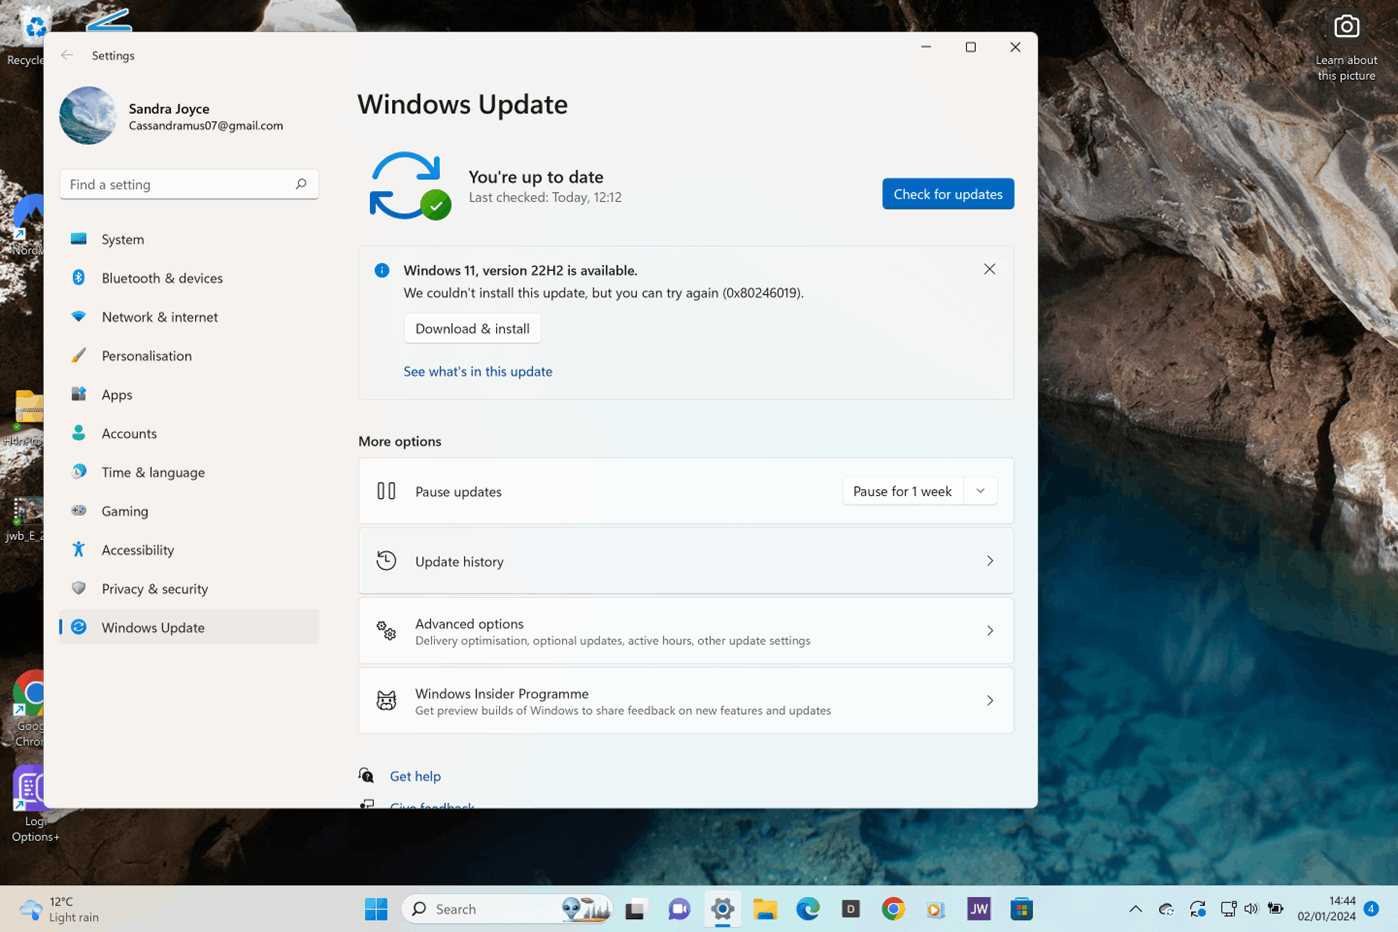This screenshot has height=932, width=1398.
Task: Click the Find a setting search box
Action: point(189,184)
